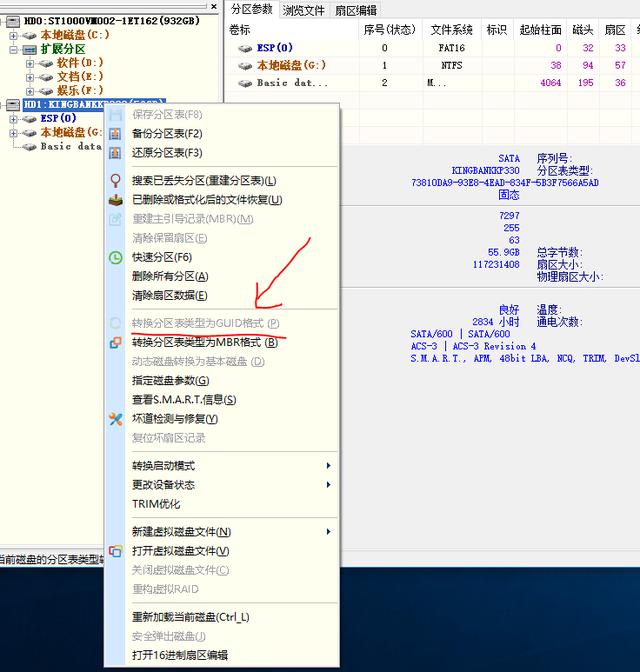
Task: Click the 4064 starting cylinder value
Action: [x=551, y=83]
